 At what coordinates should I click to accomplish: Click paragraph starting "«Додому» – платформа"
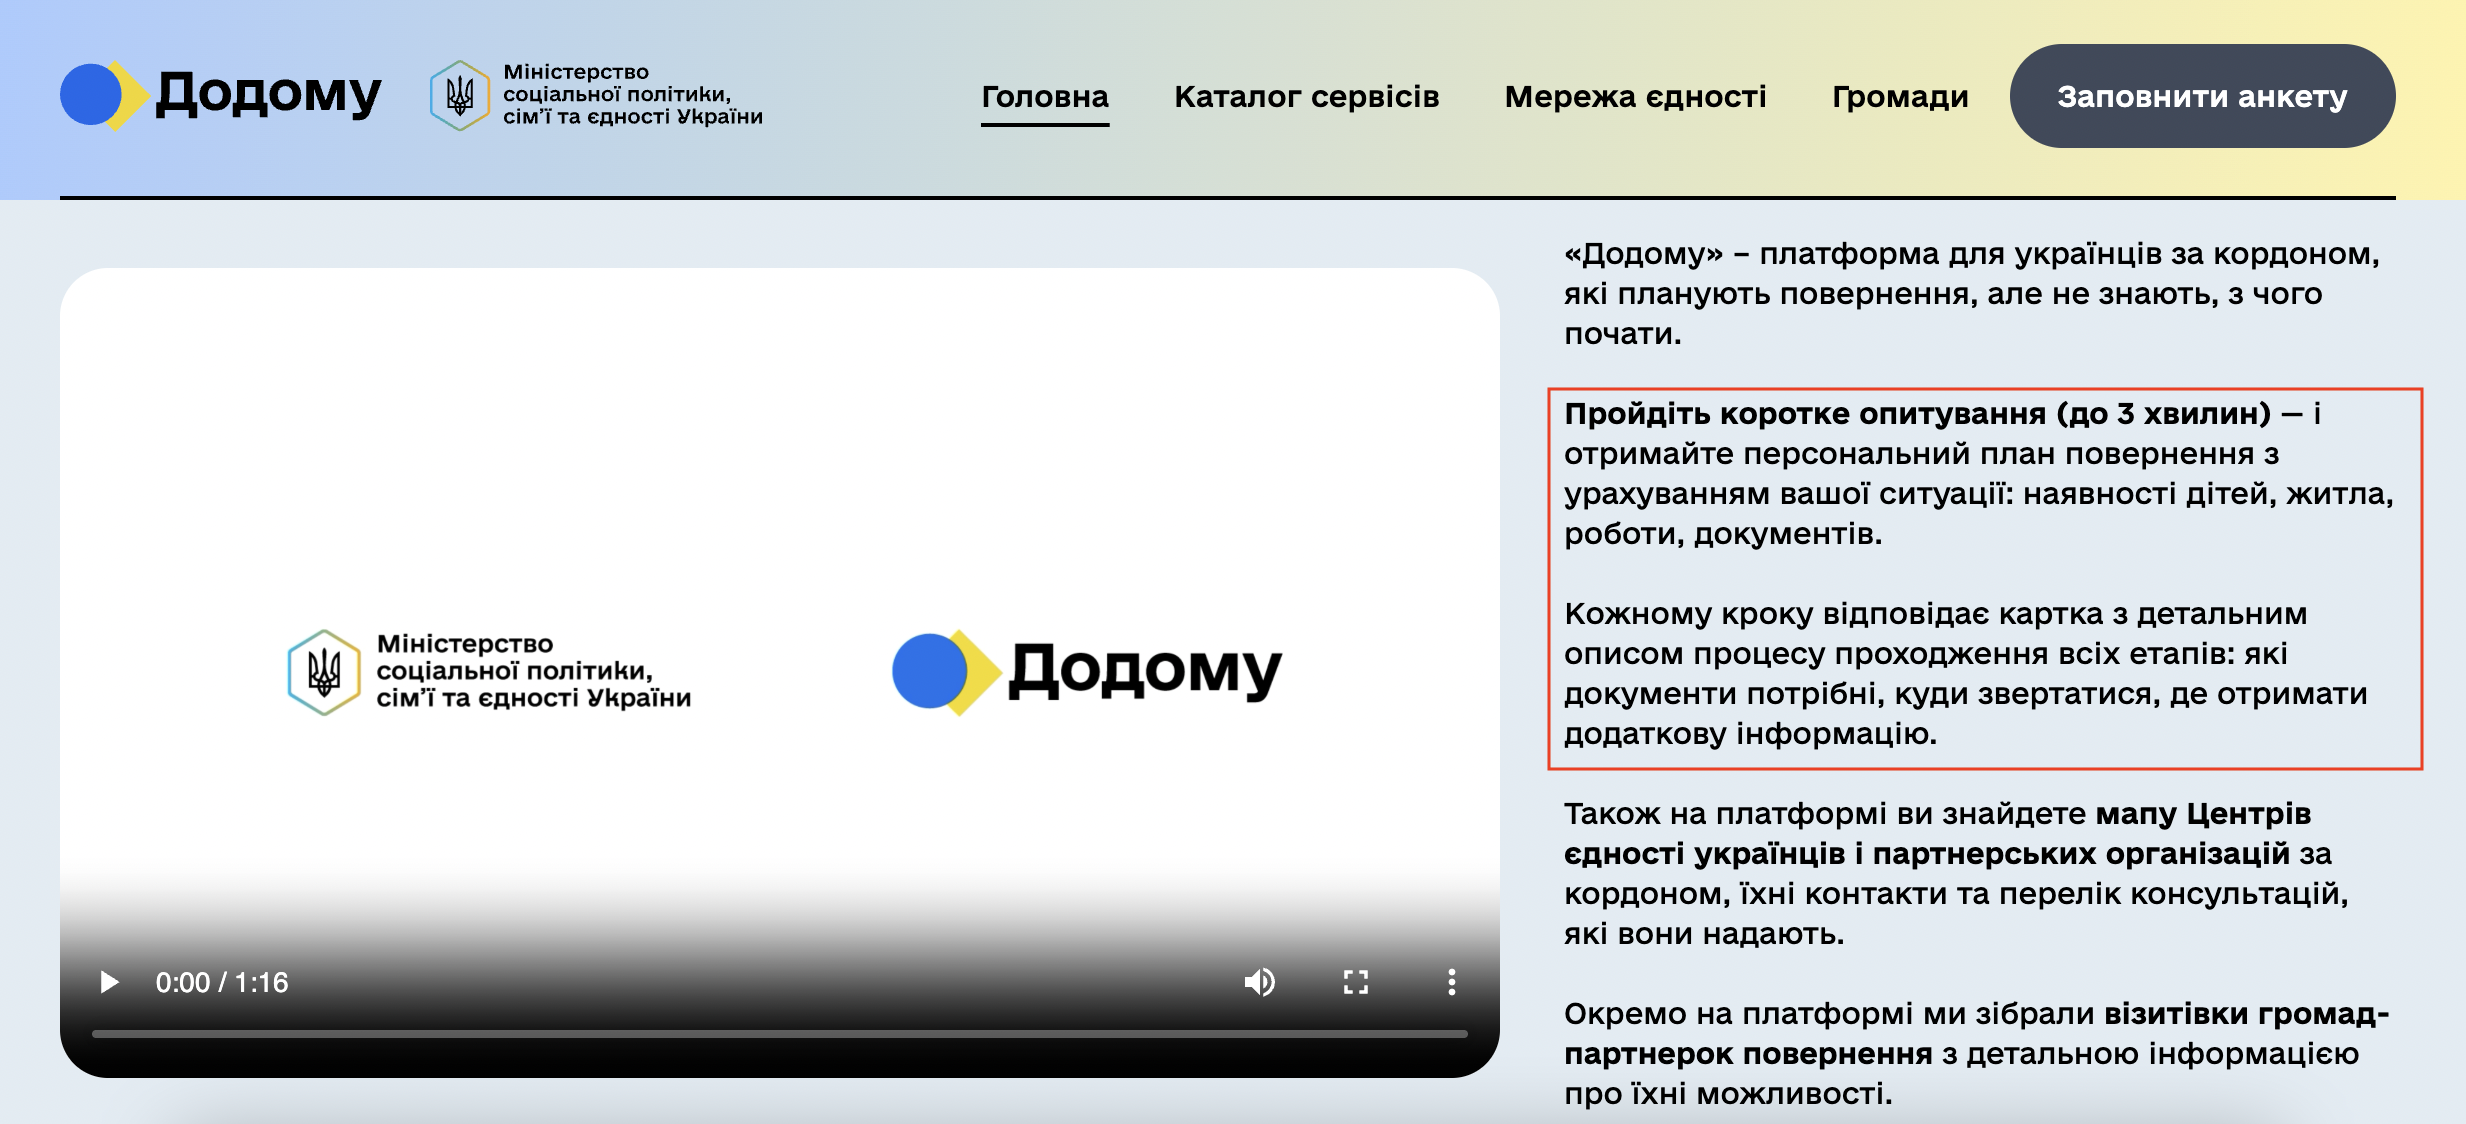click(1971, 293)
